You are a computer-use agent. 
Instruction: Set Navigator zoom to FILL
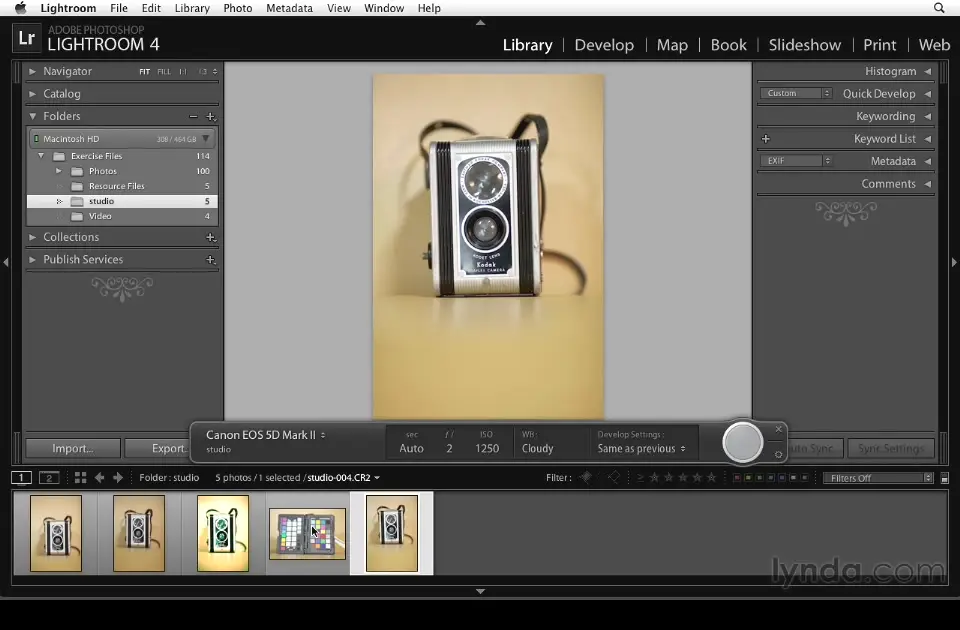[164, 72]
